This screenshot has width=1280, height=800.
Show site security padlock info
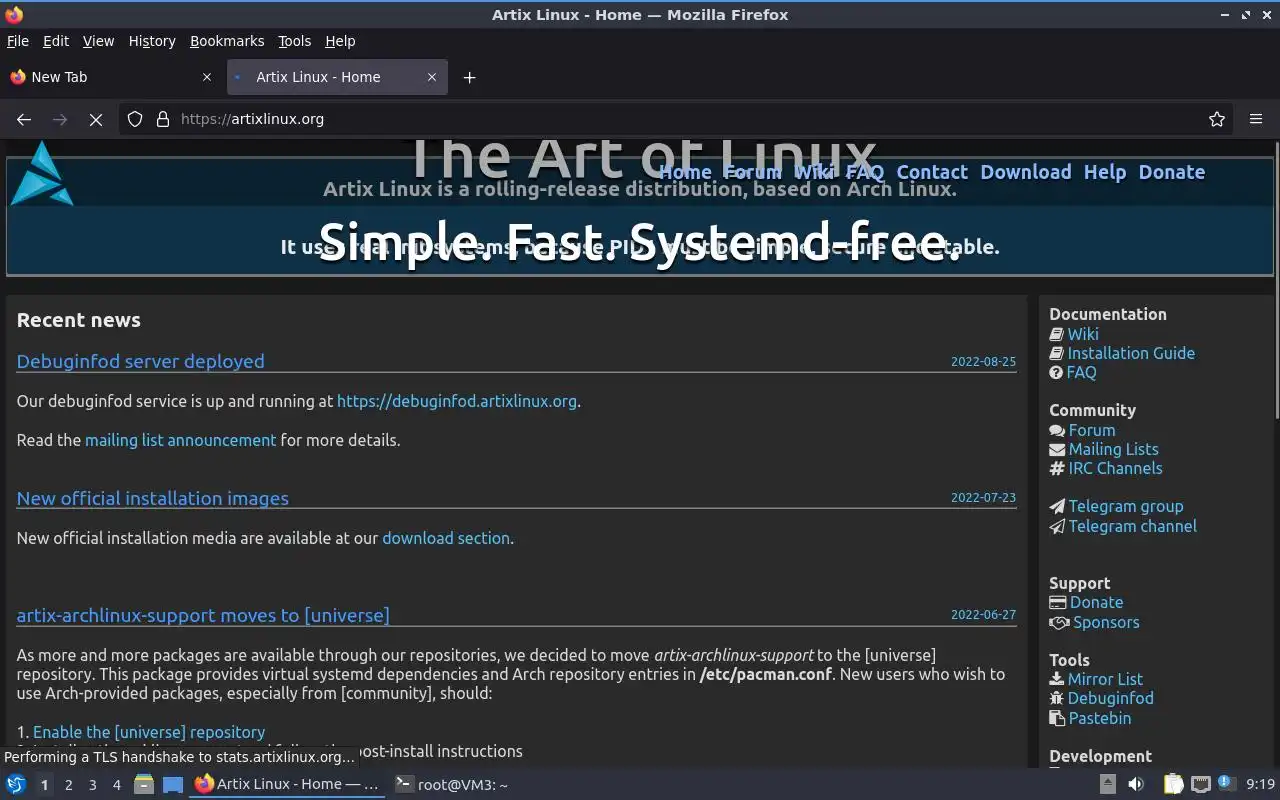click(163, 119)
